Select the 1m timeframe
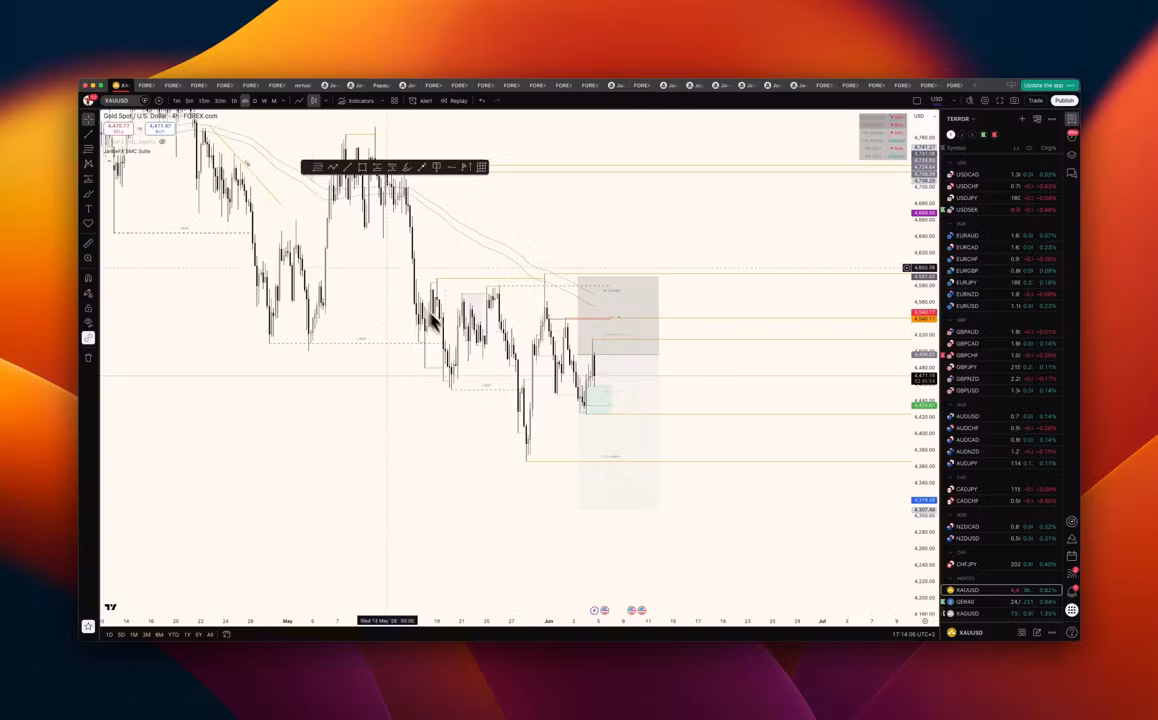This screenshot has height=720, width=1158. click(x=177, y=100)
